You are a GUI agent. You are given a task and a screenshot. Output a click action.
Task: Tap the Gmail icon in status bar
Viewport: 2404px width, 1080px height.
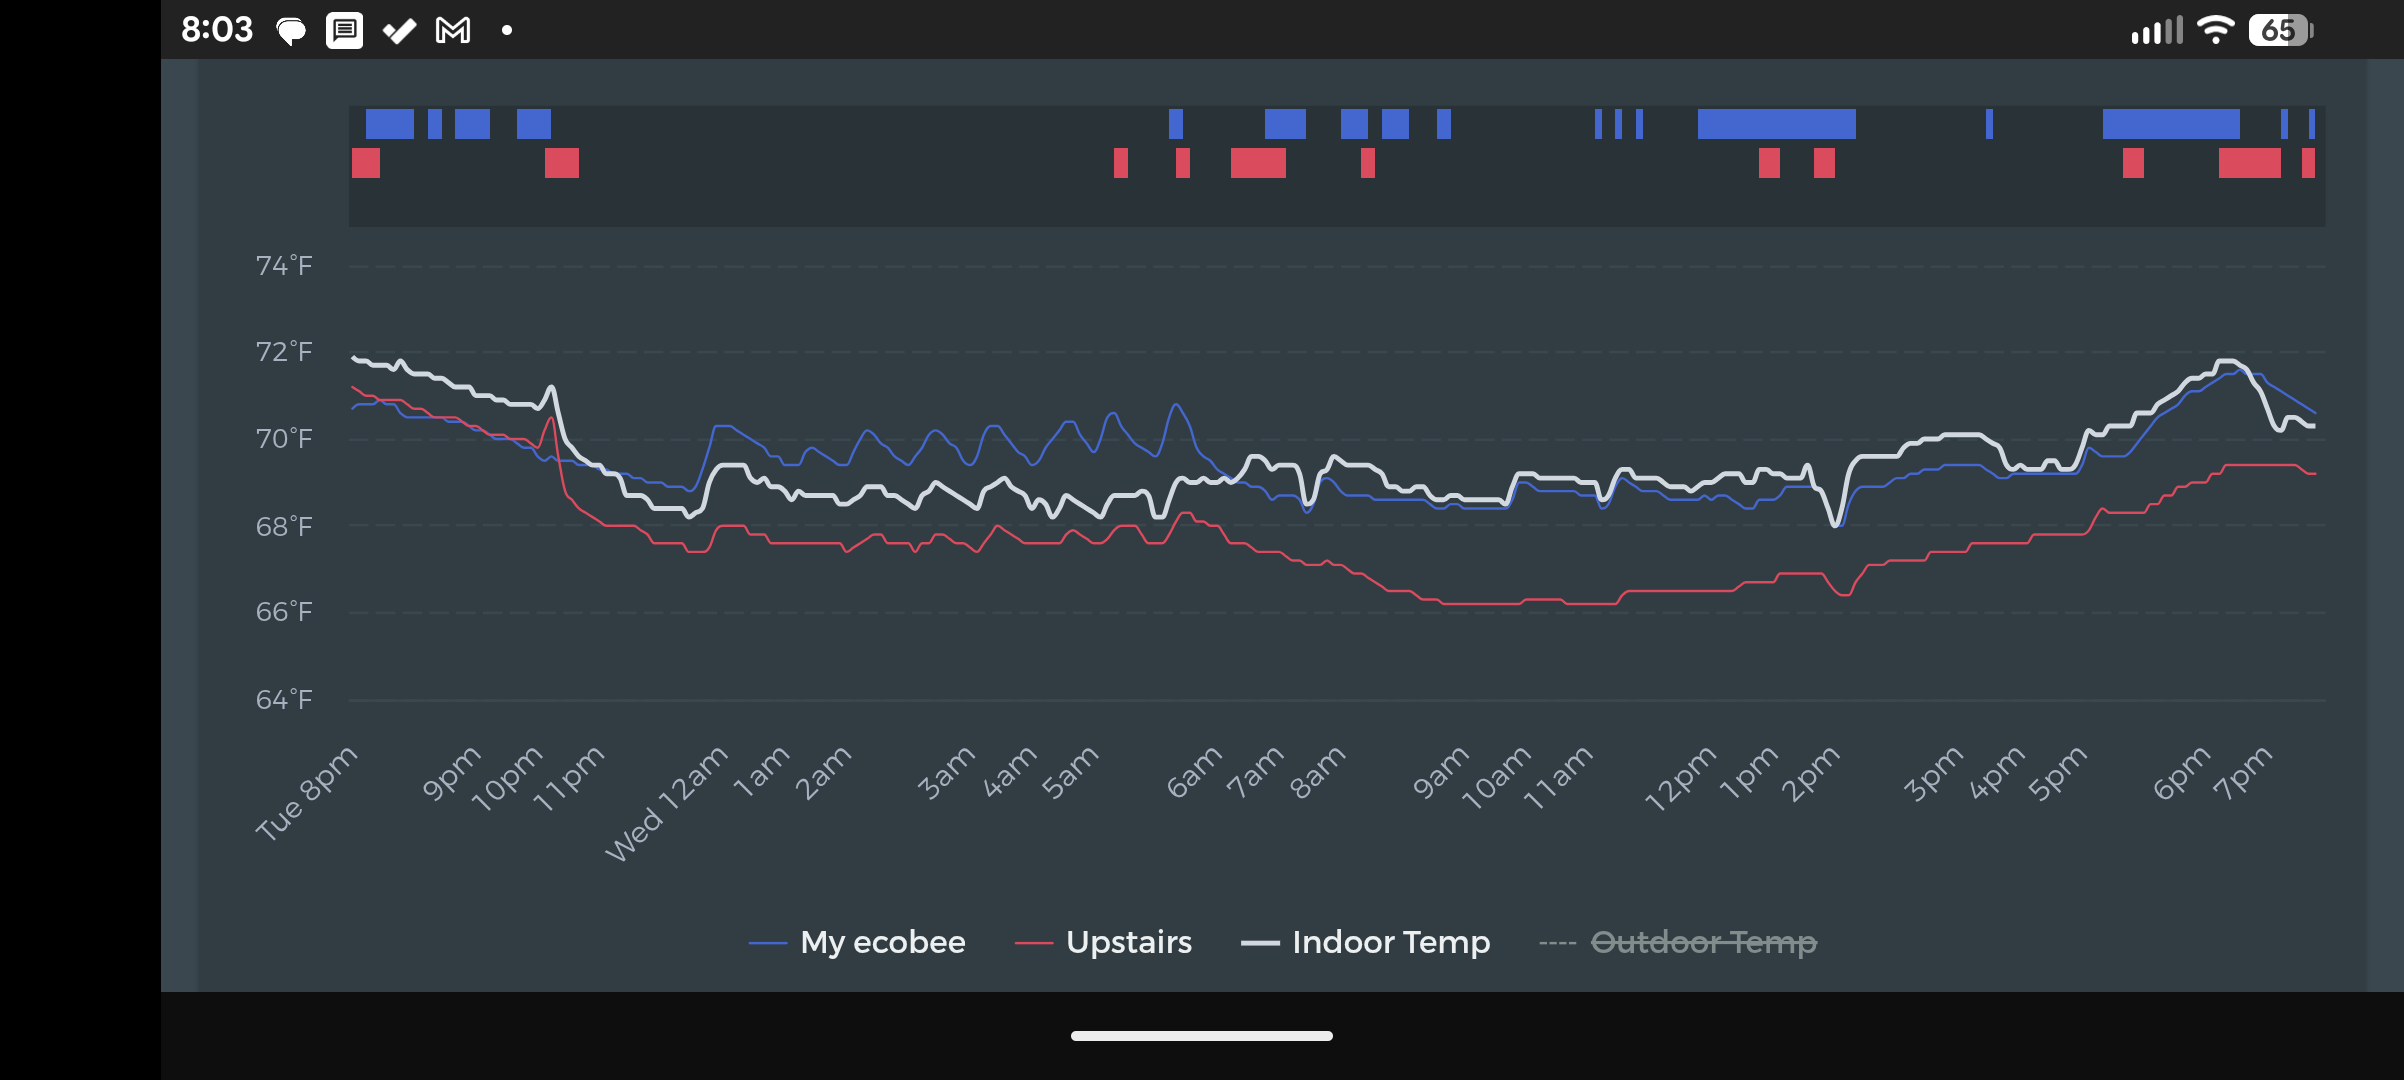[453, 30]
